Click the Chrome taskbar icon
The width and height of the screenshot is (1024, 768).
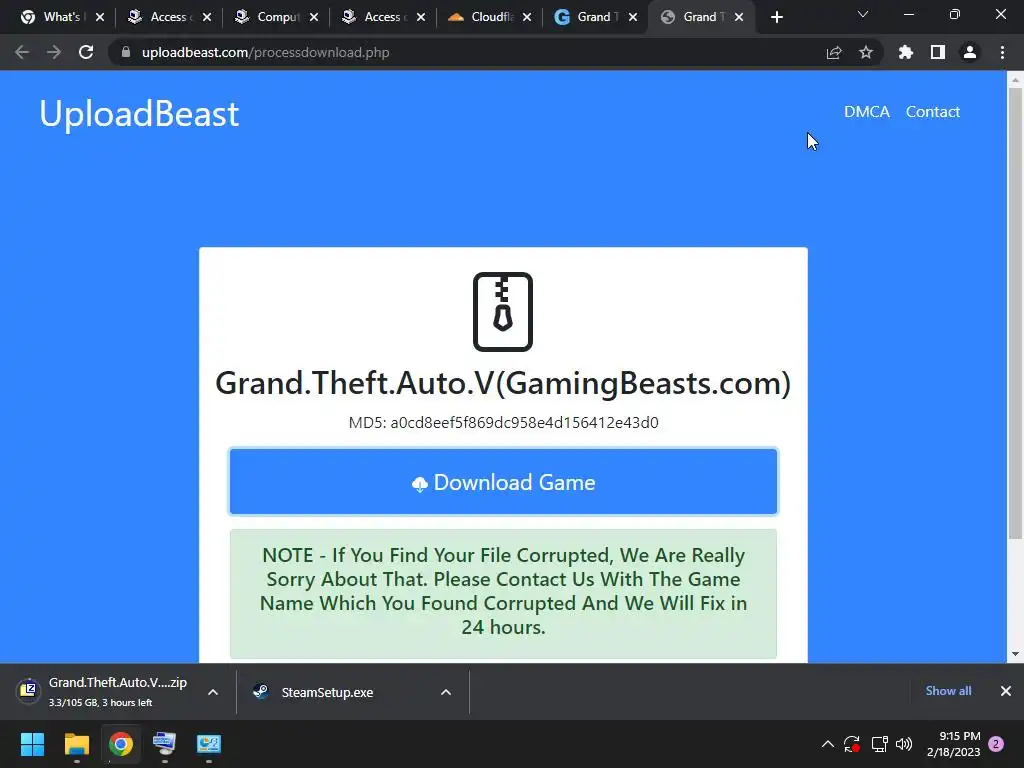click(x=121, y=744)
